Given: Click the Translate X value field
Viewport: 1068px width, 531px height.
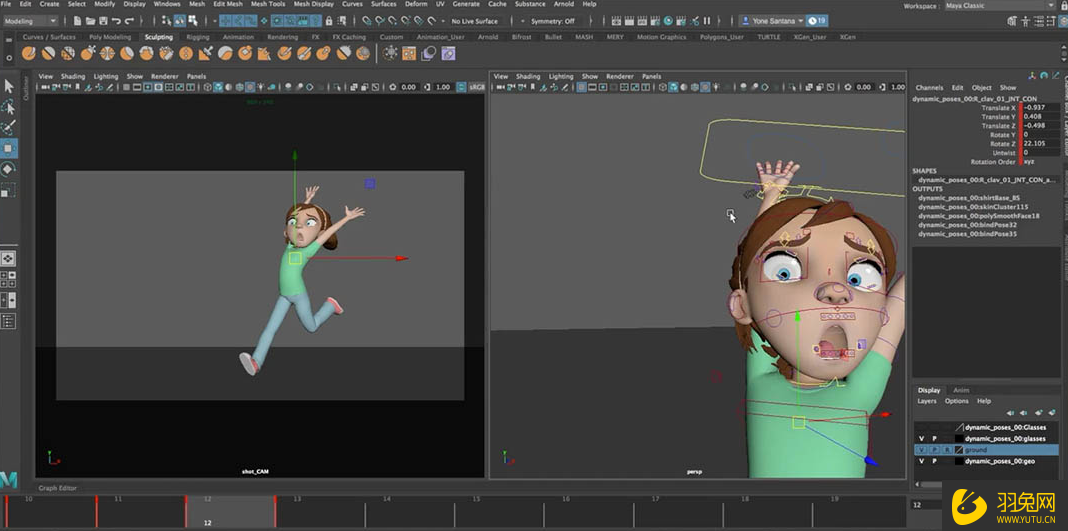Looking at the screenshot, I should pos(1040,108).
